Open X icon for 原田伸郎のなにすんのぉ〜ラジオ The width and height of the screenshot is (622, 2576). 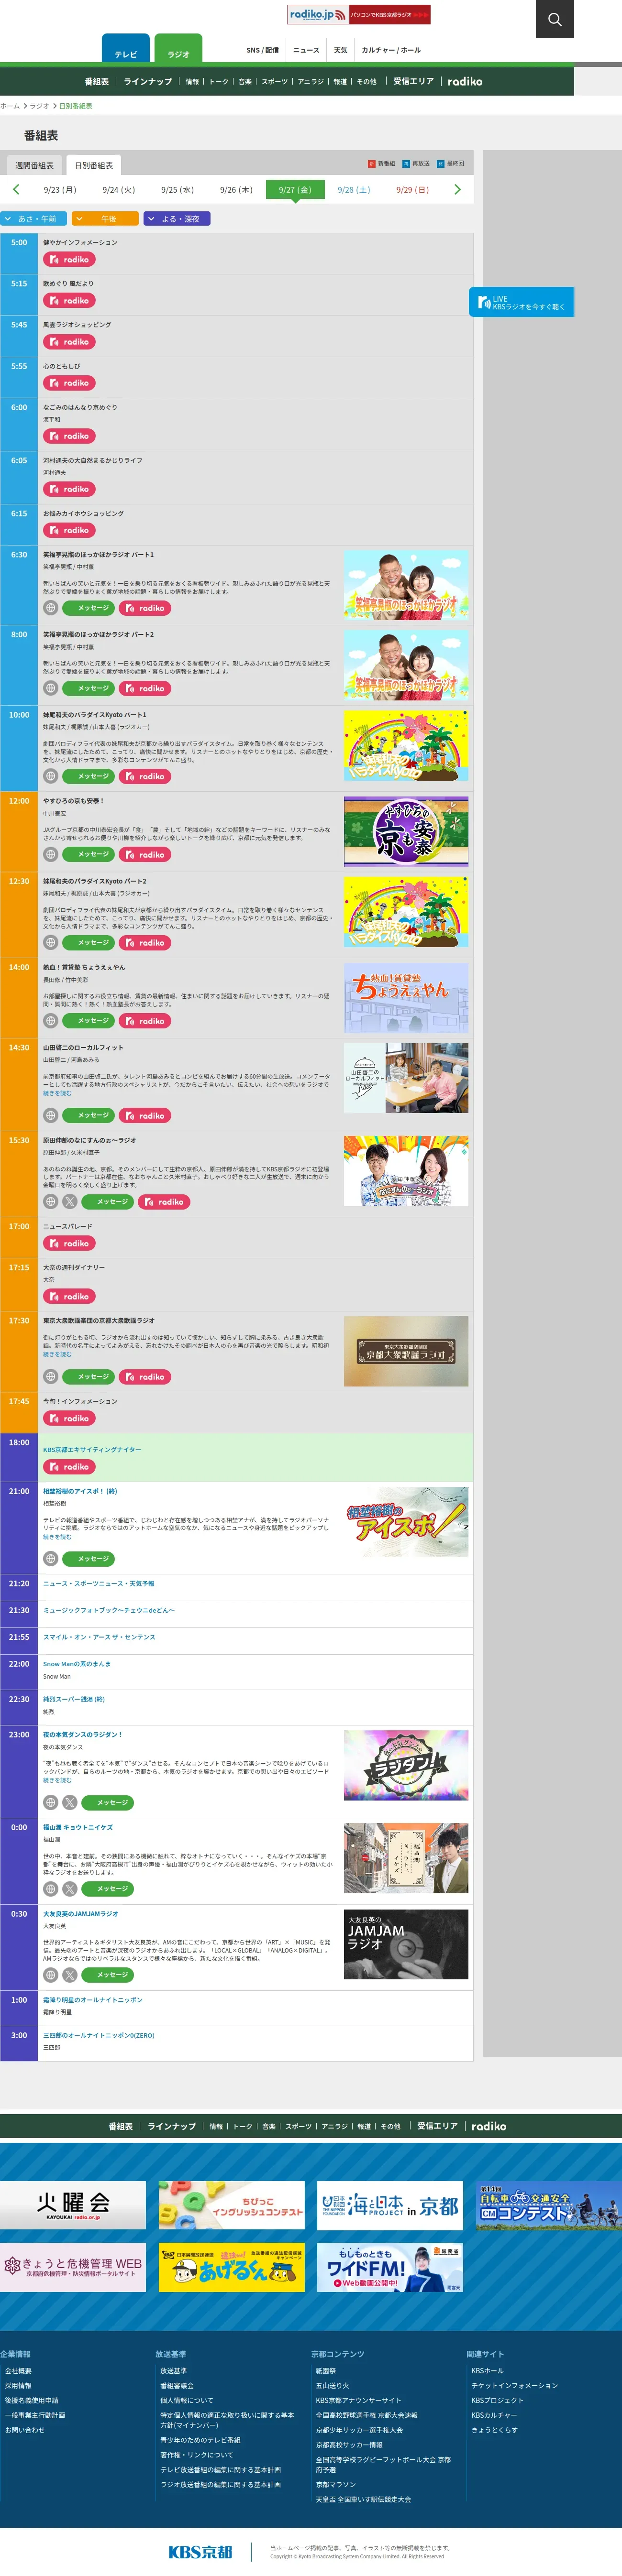point(69,1202)
